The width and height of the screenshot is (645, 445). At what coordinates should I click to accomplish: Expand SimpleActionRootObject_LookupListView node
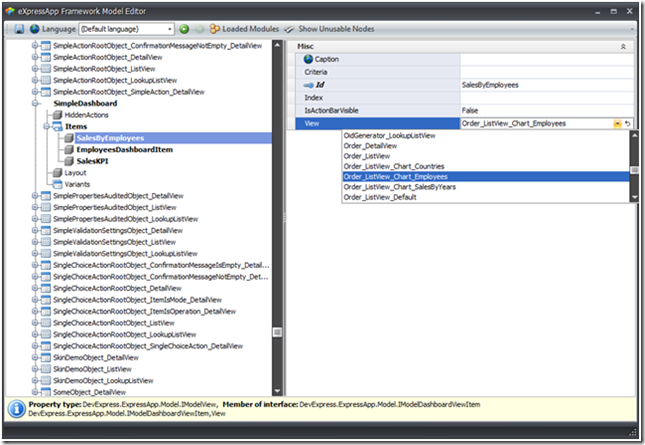coord(35,80)
